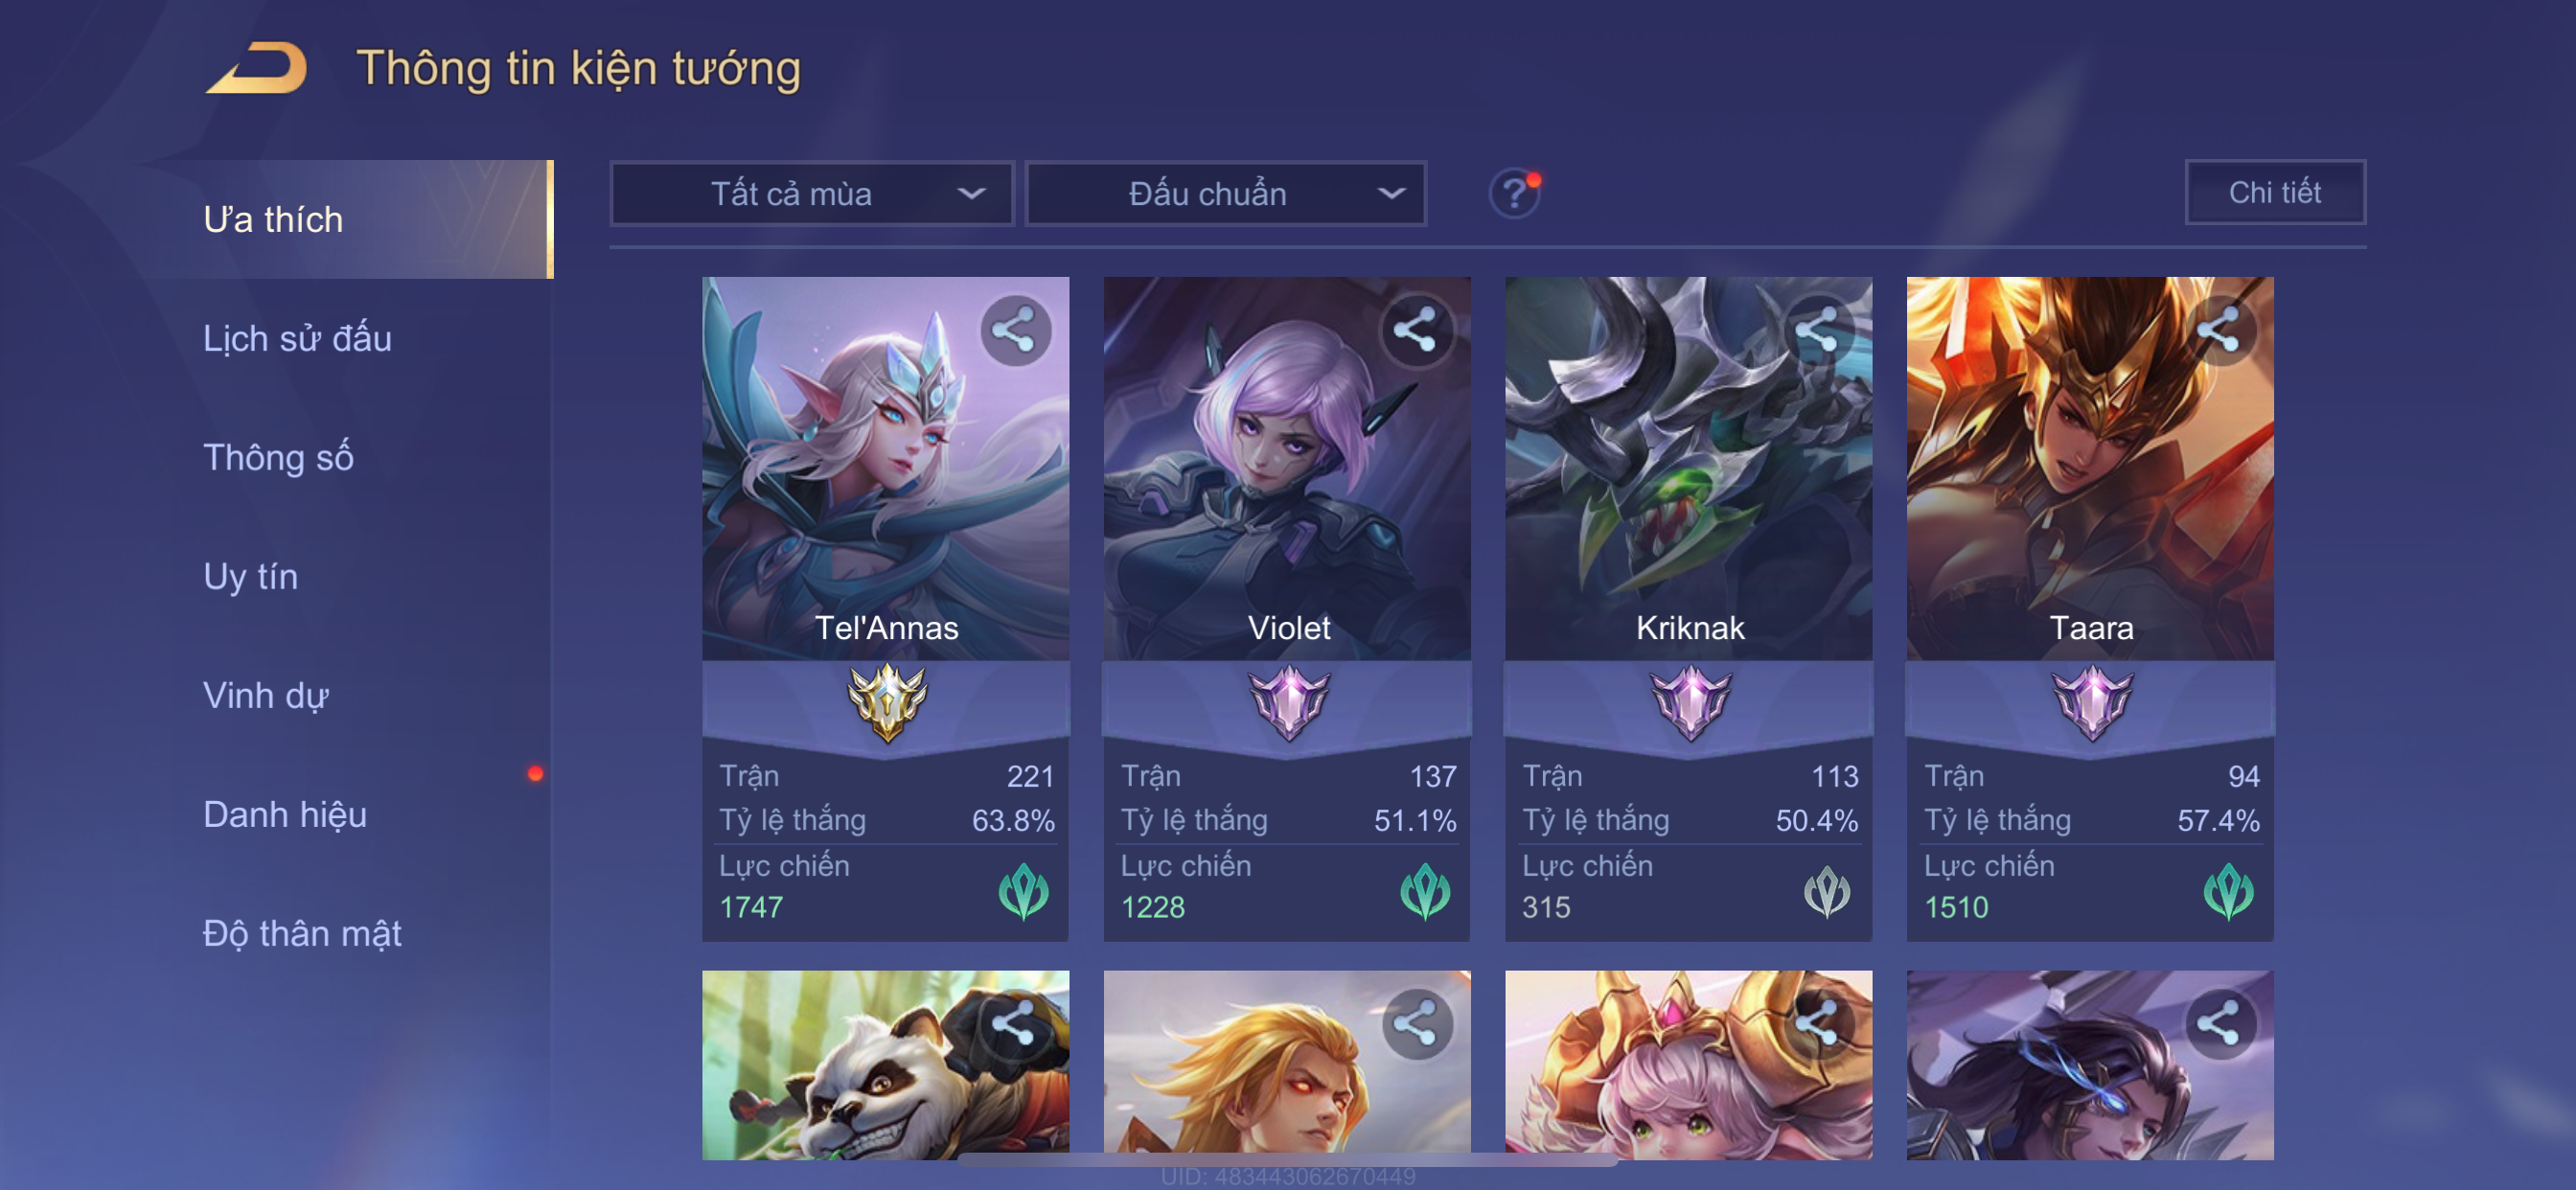2576x1190 pixels.
Task: Select the Taara hero portrait
Action: coord(2090,468)
